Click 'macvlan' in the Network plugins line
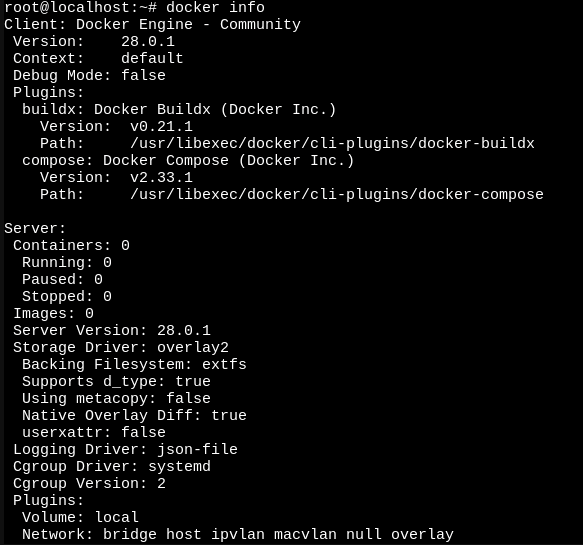 pos(305,535)
